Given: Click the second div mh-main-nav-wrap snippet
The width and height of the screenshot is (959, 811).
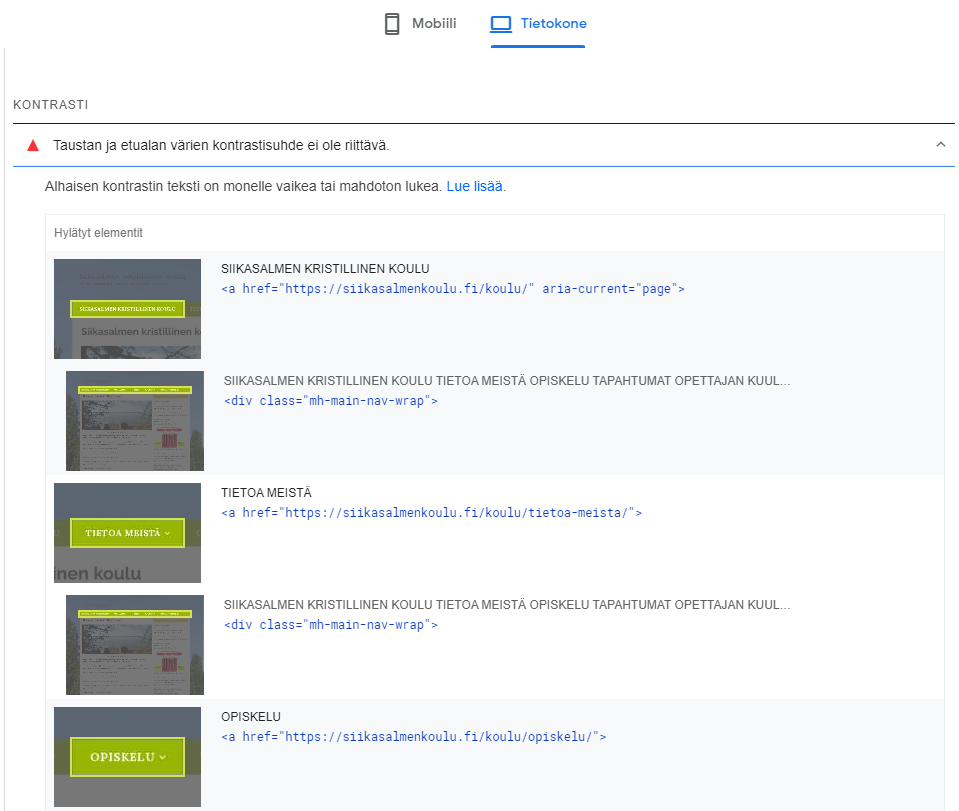Looking at the screenshot, I should 331,624.
